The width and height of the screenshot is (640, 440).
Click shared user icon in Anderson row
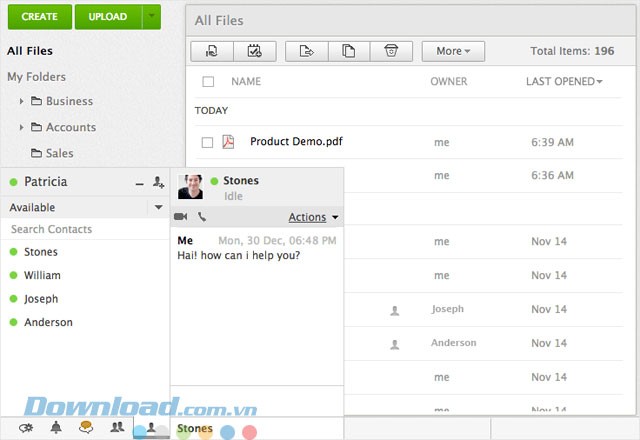click(395, 345)
